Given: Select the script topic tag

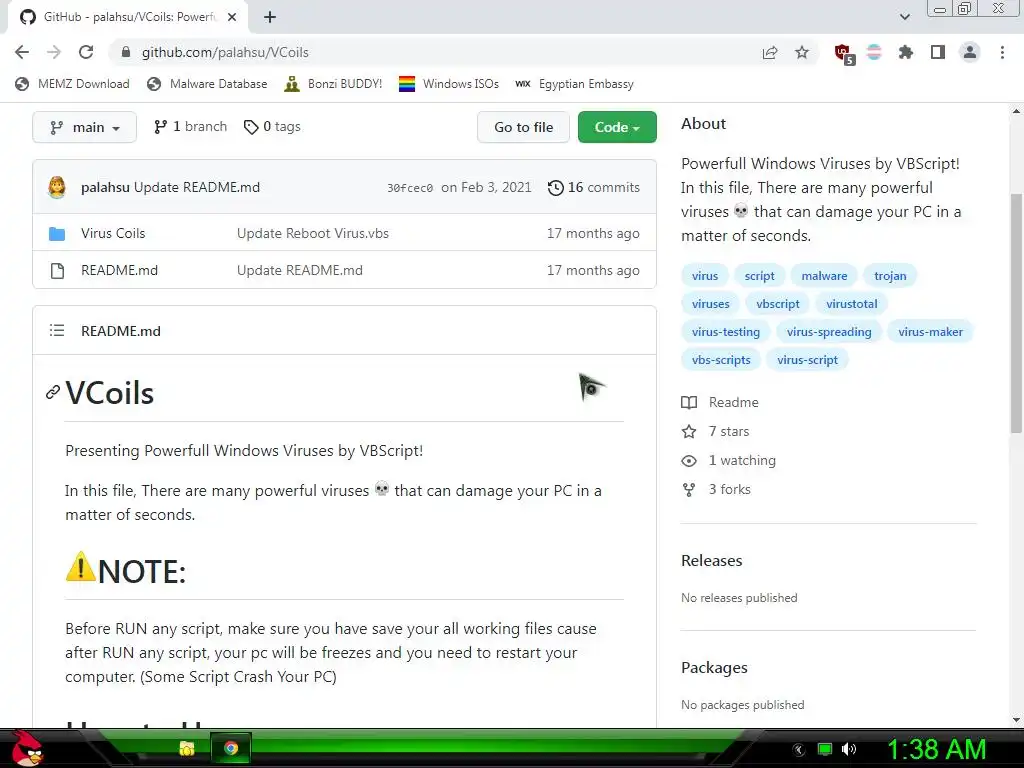Looking at the screenshot, I should pyautogui.click(x=760, y=276).
